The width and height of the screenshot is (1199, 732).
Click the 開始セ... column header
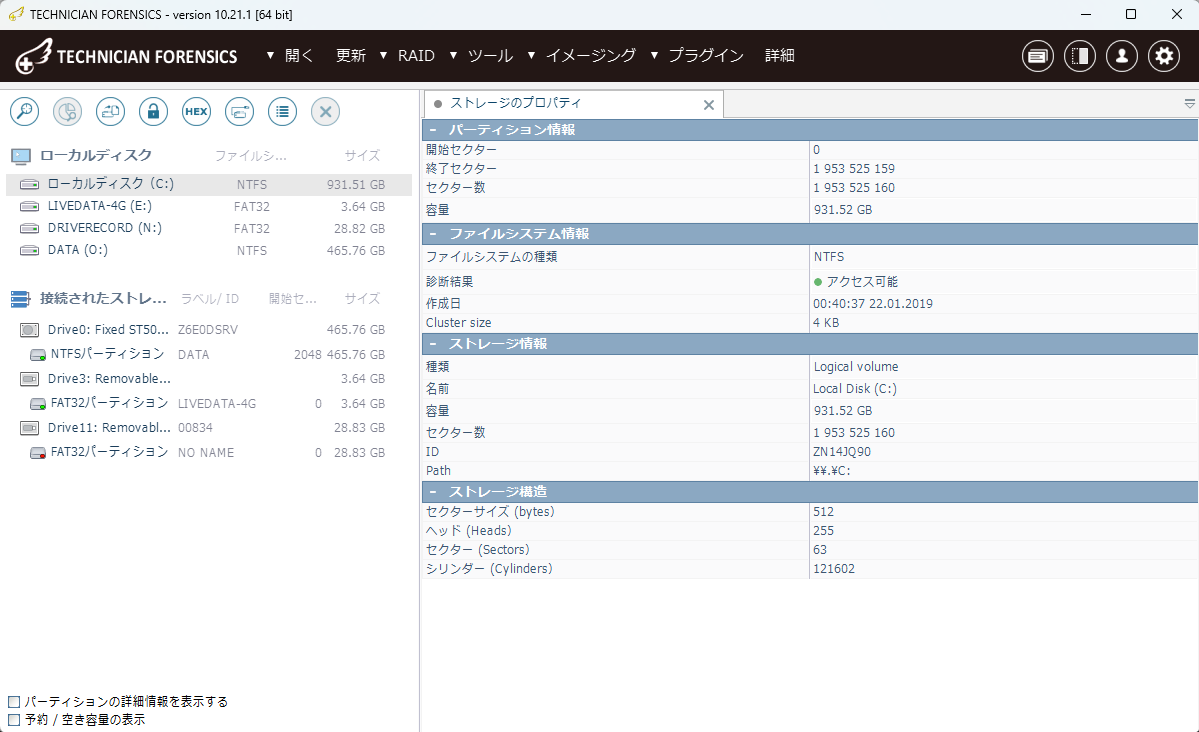point(293,299)
